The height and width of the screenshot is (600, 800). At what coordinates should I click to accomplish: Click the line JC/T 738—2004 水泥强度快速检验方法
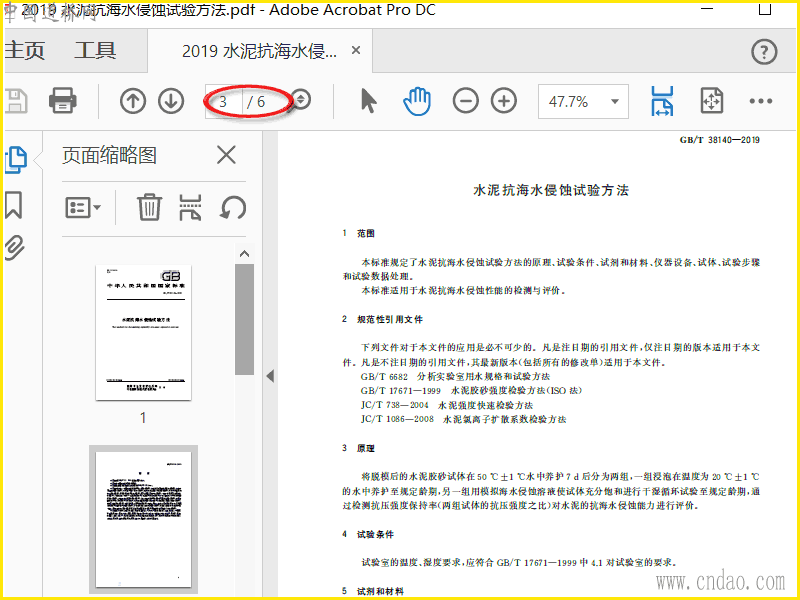tap(446, 405)
